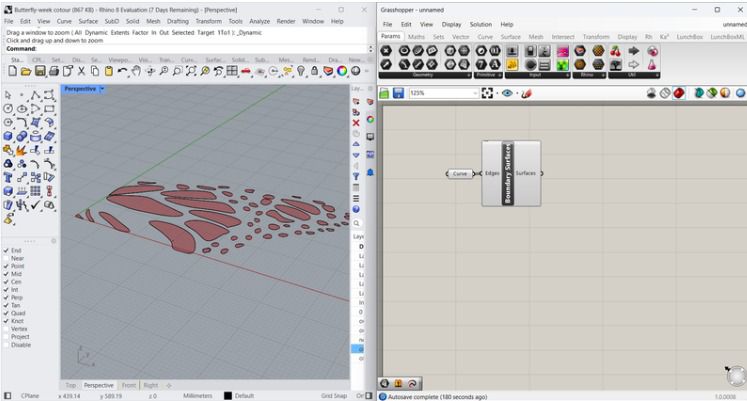Image resolution: width=747 pixels, height=401 pixels.
Task: Click the color wheel icon in Rhino toolbar
Action: (x=342, y=71)
